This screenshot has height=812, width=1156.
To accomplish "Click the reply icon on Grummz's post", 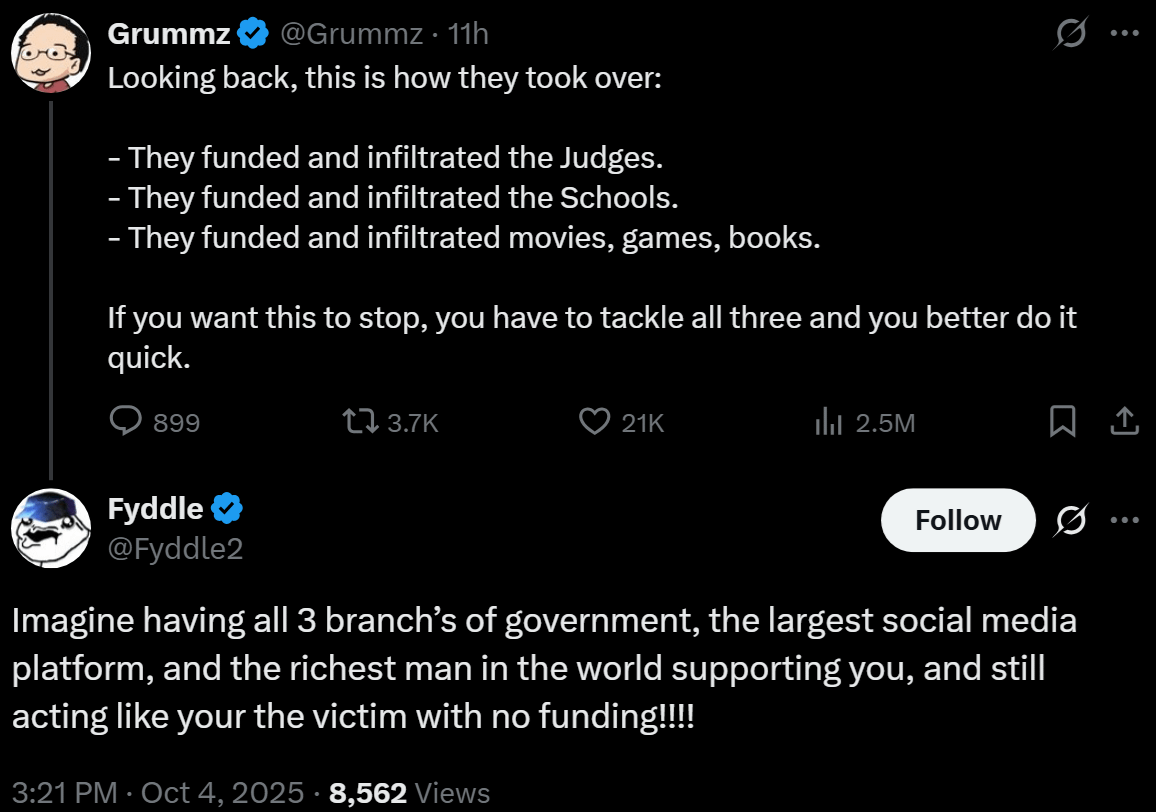I will pyautogui.click(x=125, y=422).
